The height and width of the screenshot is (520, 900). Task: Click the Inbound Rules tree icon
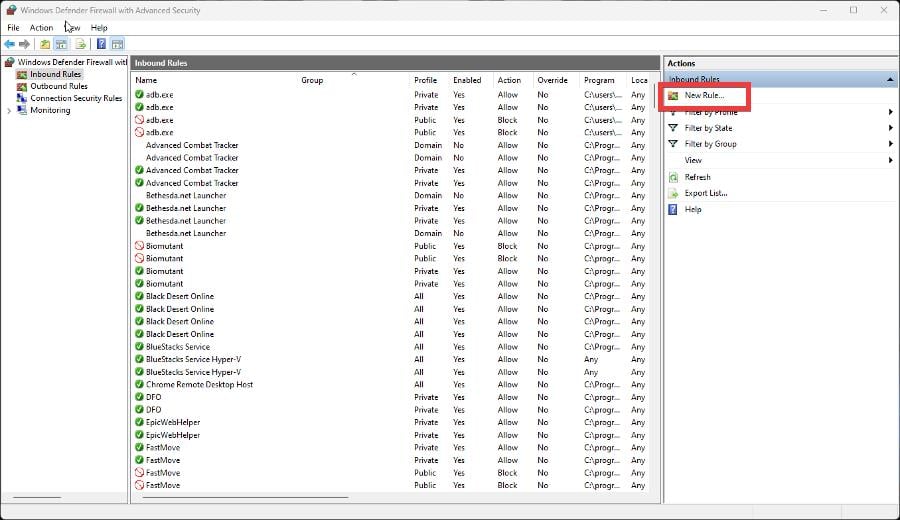[22, 75]
